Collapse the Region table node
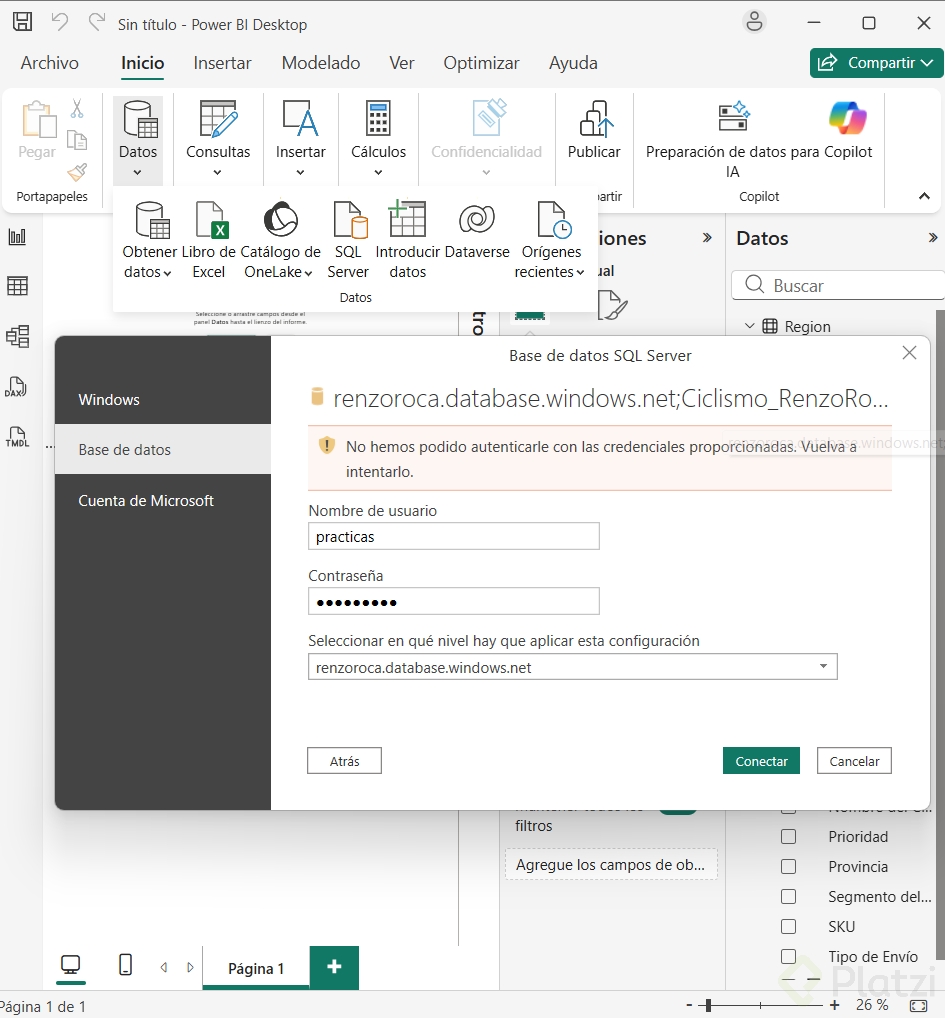 pyautogui.click(x=750, y=325)
